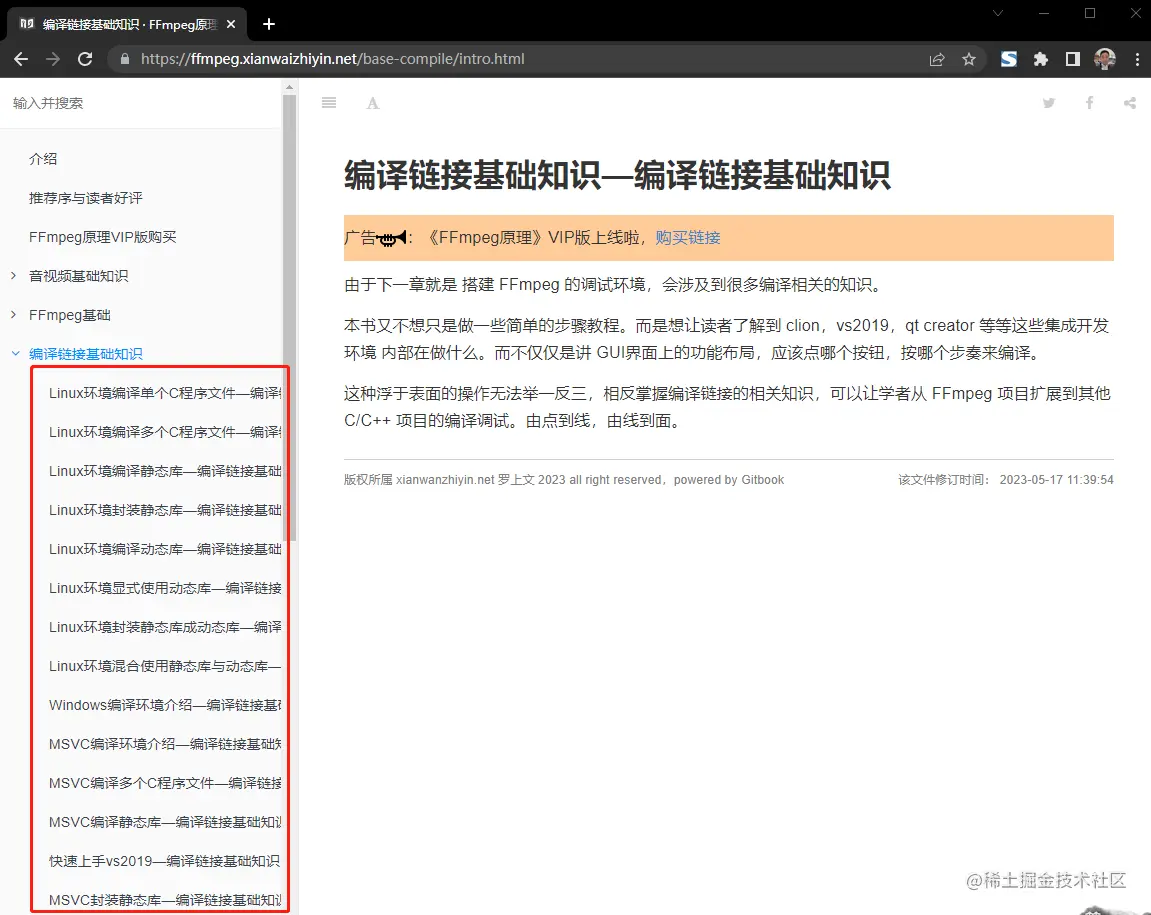Open the user profile avatar
Viewport: 1151px width, 915px height.
point(1105,59)
